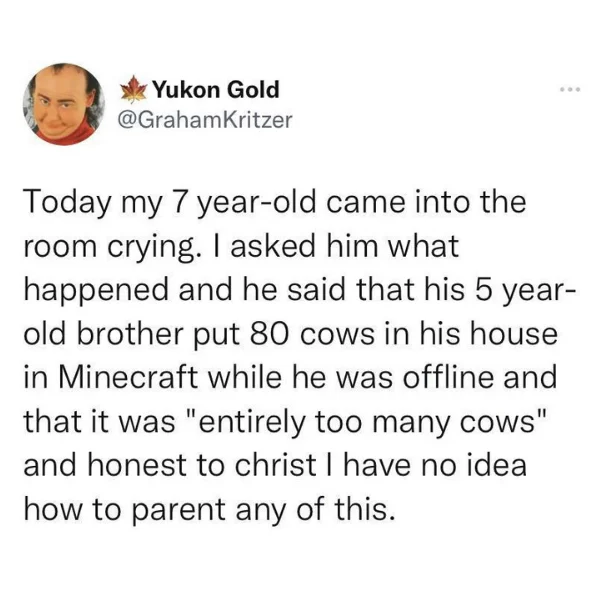Click the maple leaf emoji beside the name
Screen dimensions: 600x600
tap(134, 90)
